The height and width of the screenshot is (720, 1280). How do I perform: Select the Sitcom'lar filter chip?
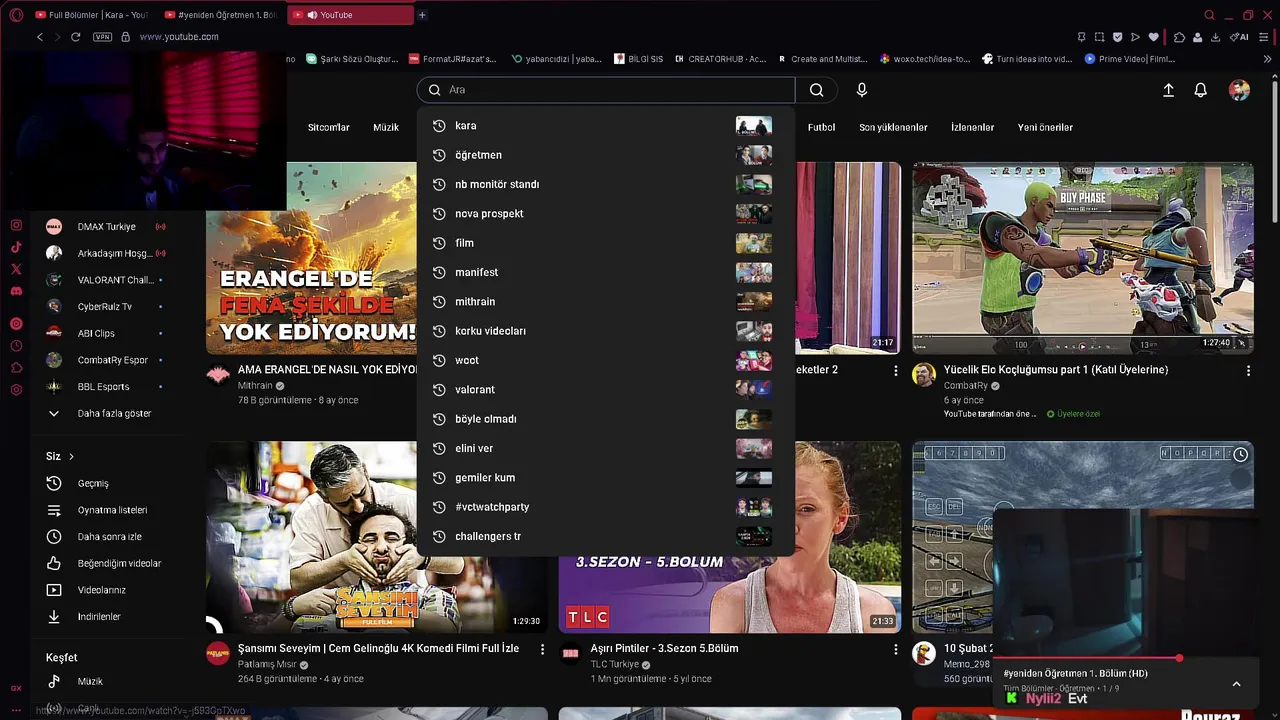pos(329,127)
